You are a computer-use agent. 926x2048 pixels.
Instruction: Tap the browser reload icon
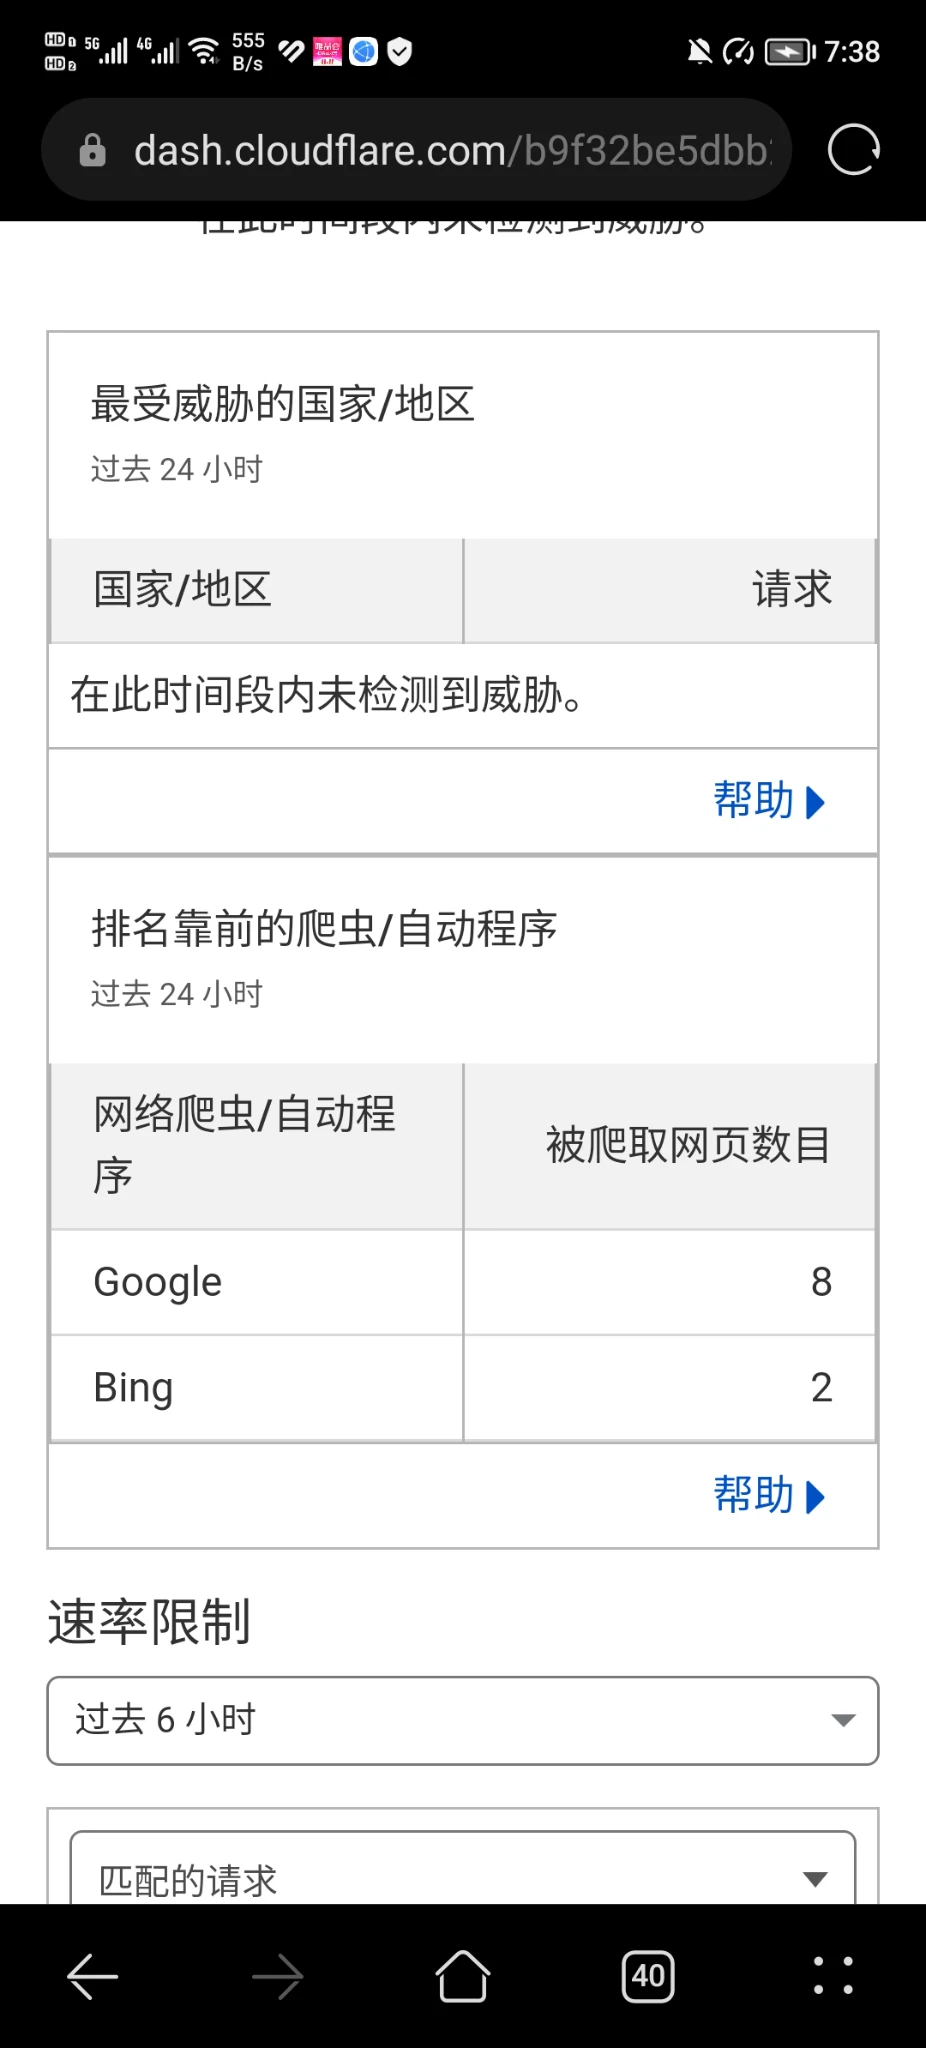click(x=853, y=150)
